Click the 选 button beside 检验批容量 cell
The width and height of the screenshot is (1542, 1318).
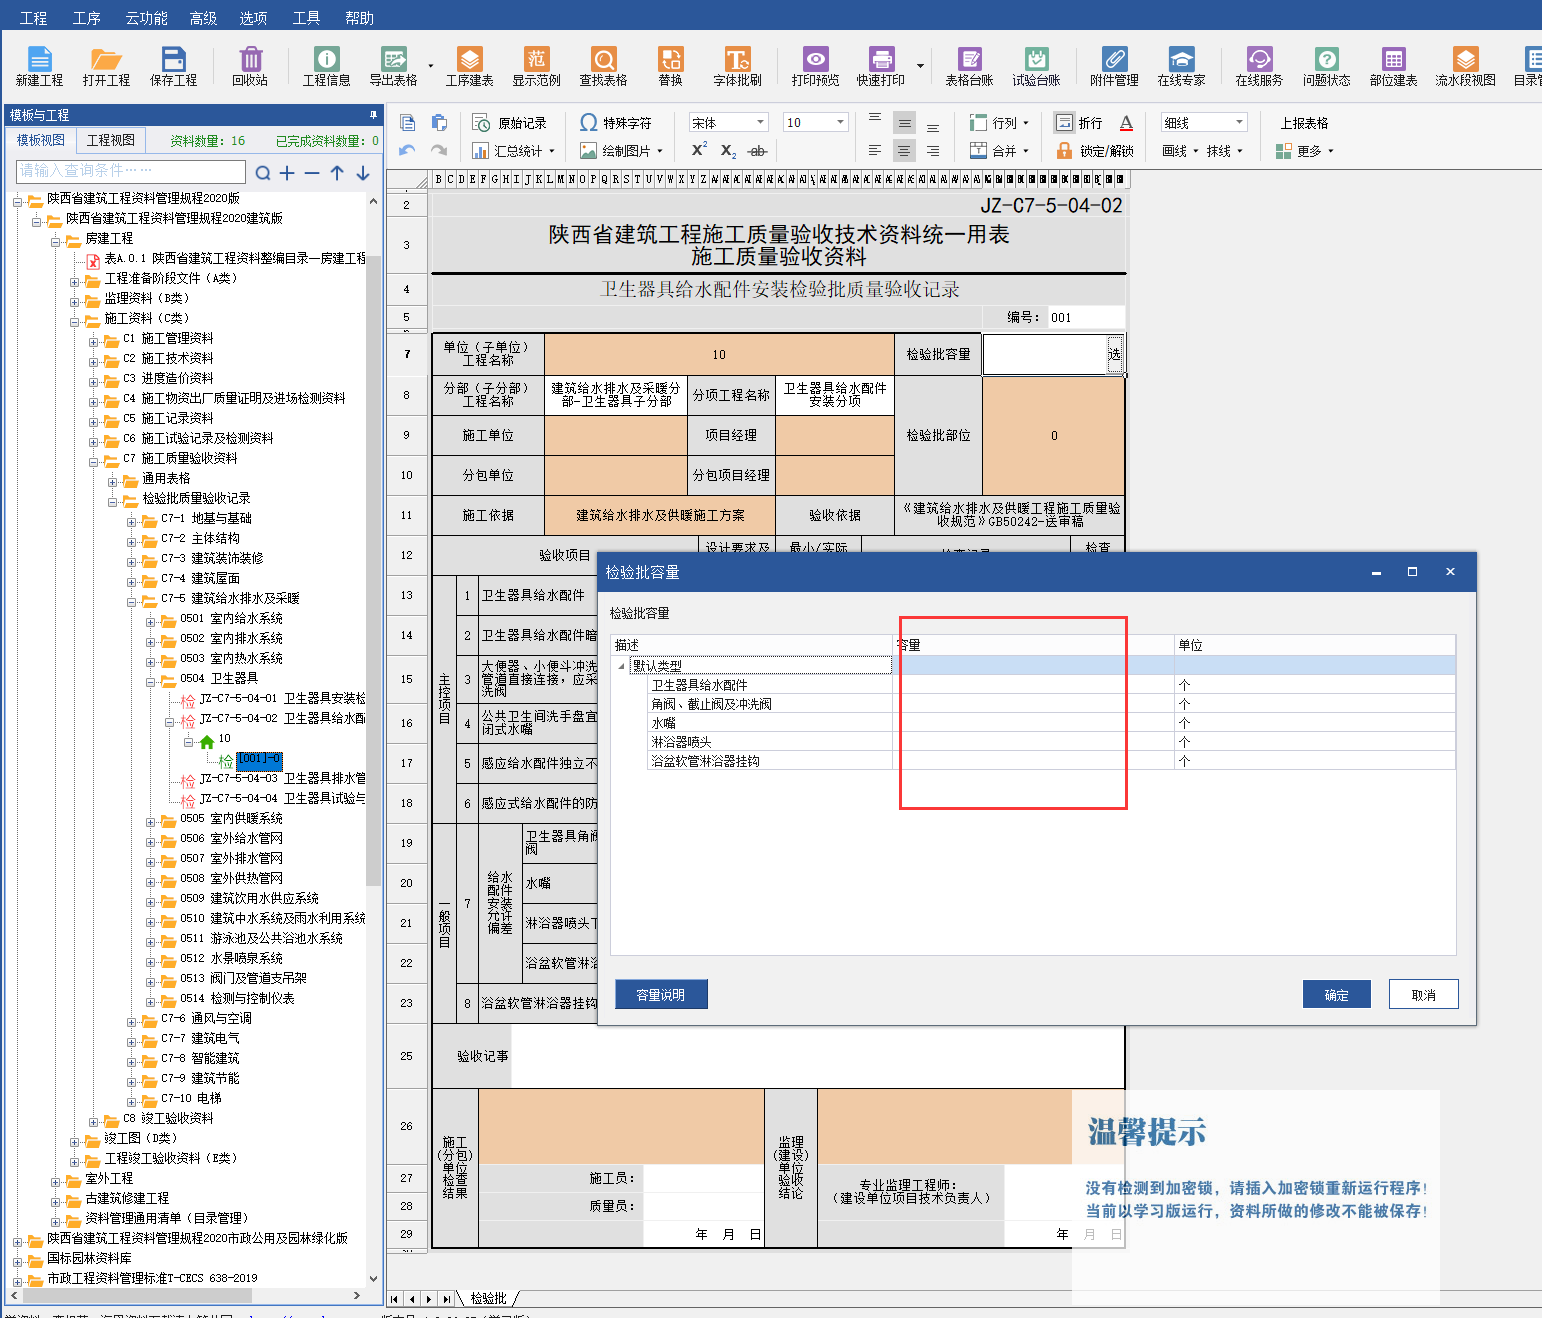[x=1114, y=354]
